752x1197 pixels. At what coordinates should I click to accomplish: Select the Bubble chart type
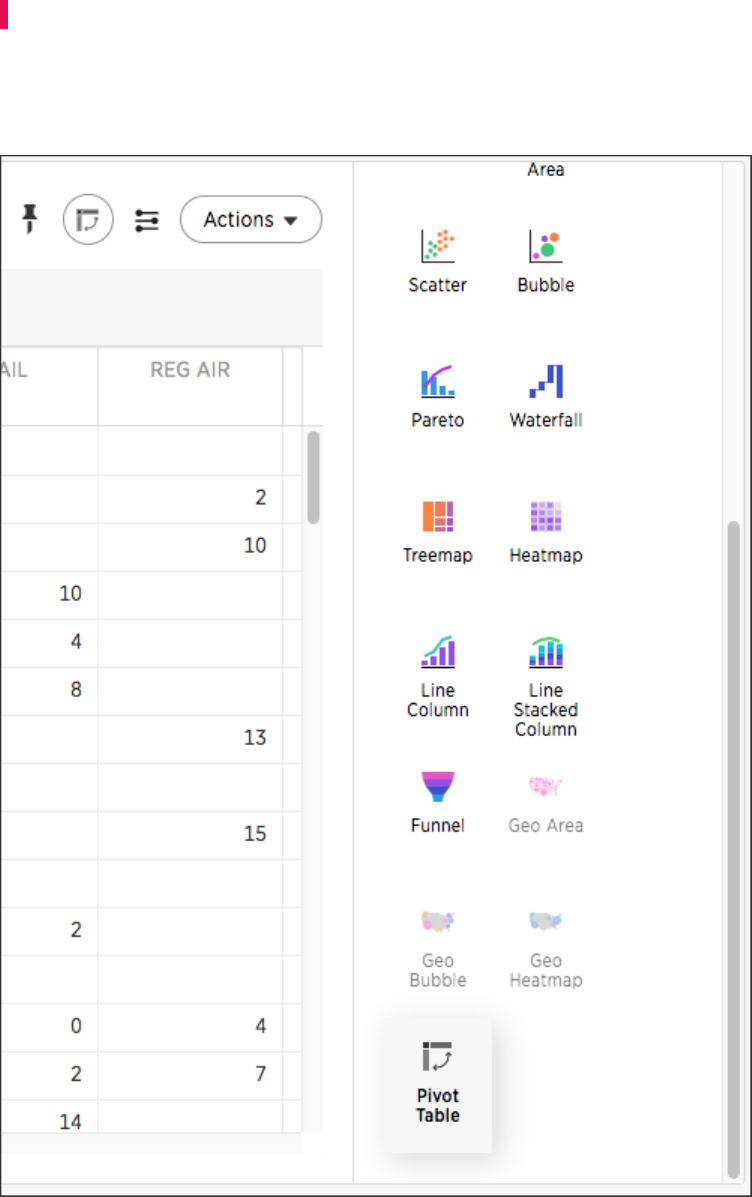[546, 261]
